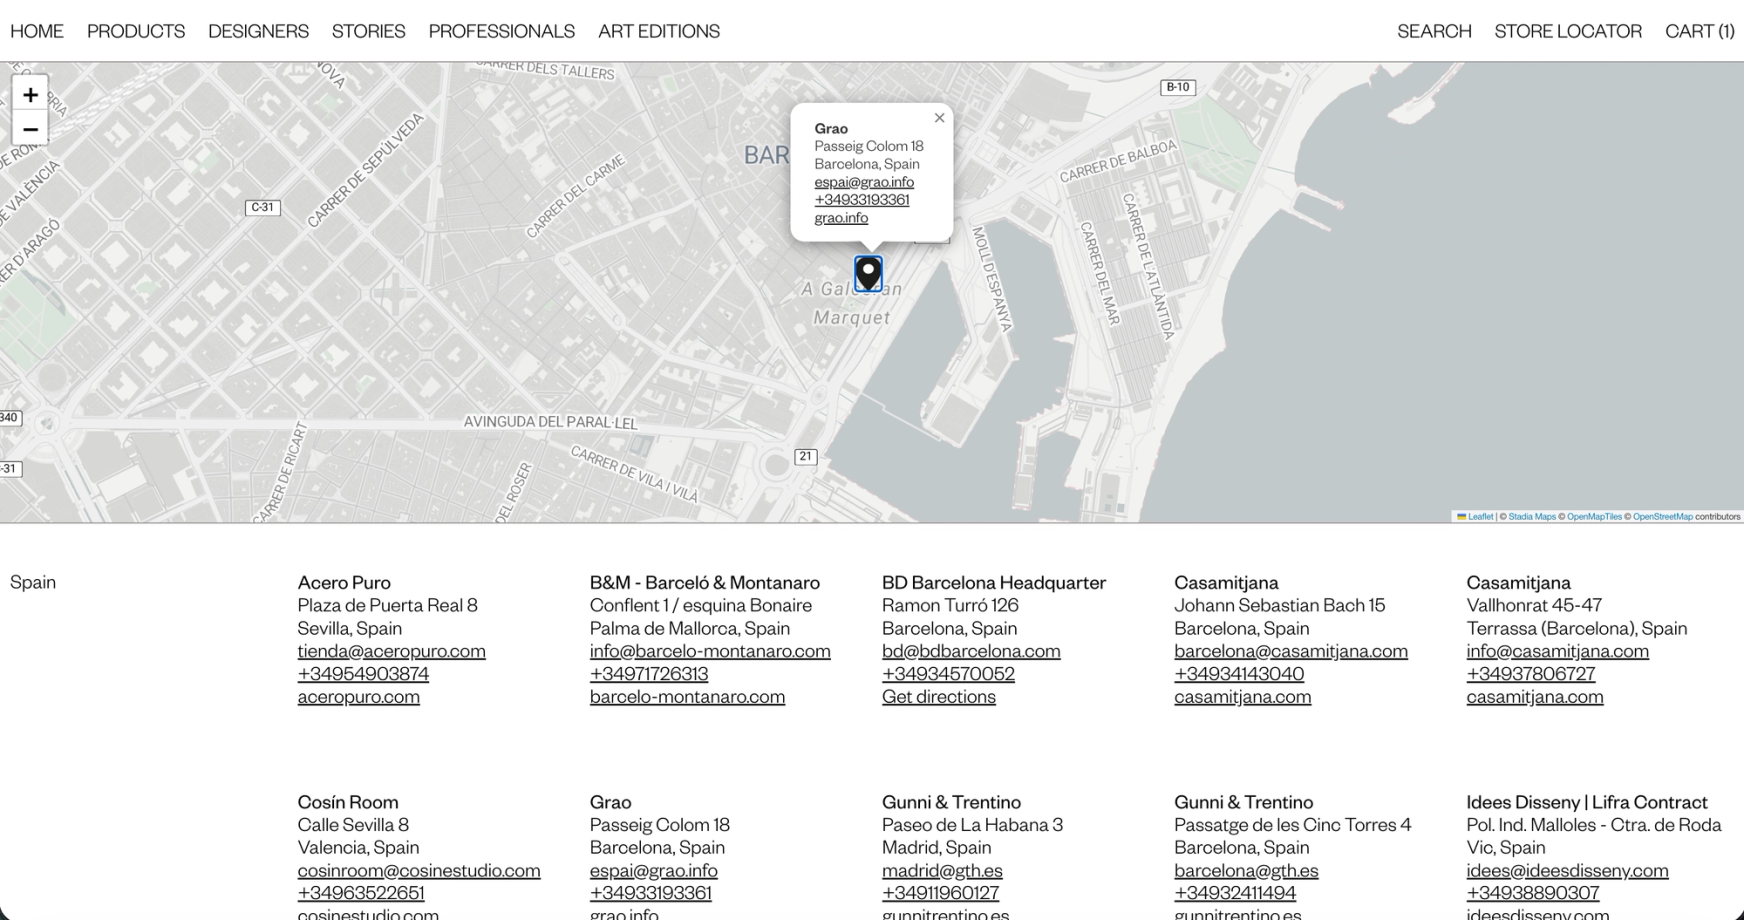
Task: Call BD Barcelona at +34934570052
Action: pyautogui.click(x=948, y=674)
